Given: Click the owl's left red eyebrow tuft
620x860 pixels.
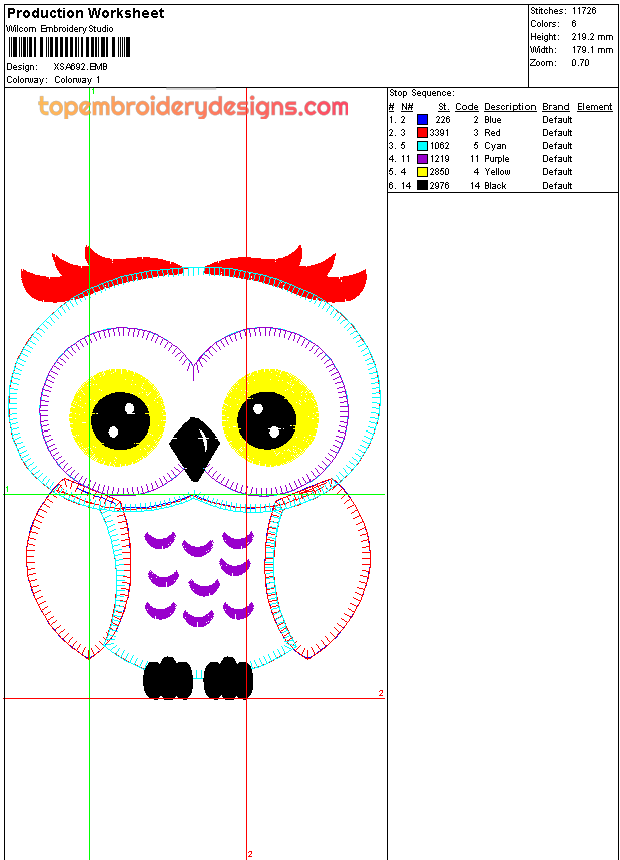Looking at the screenshot, I should [x=102, y=276].
